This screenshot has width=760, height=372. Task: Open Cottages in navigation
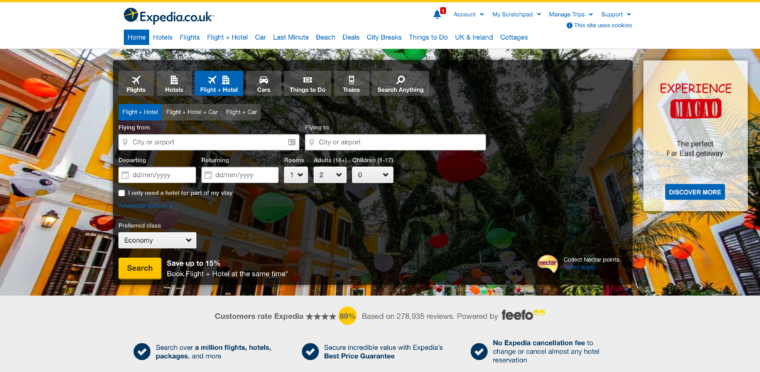pos(514,37)
